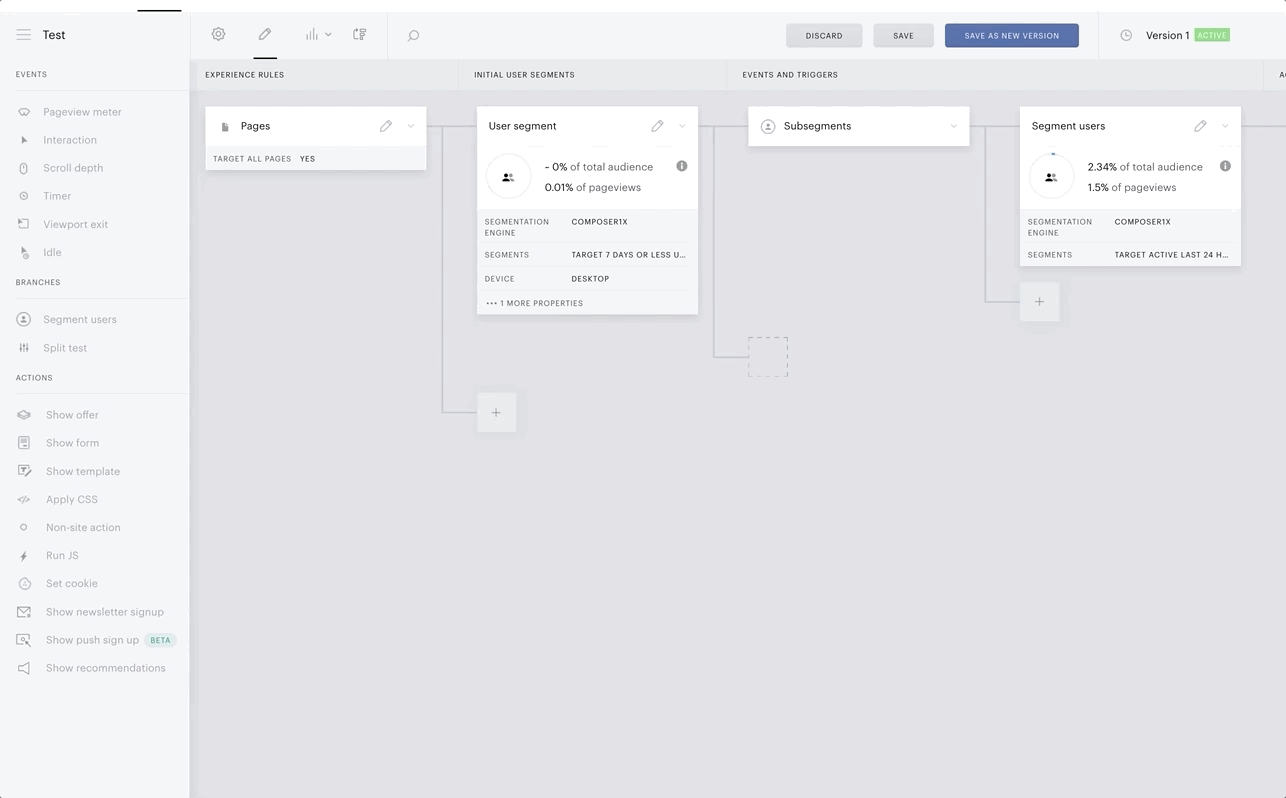
Task: Open version history clock icon
Action: tap(1126, 35)
